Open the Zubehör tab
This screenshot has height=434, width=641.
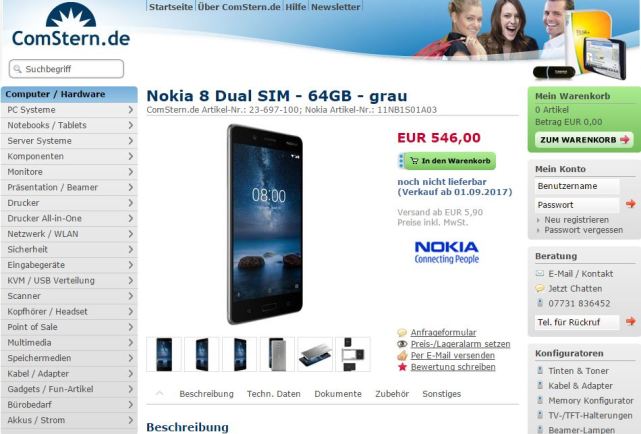click(x=392, y=394)
